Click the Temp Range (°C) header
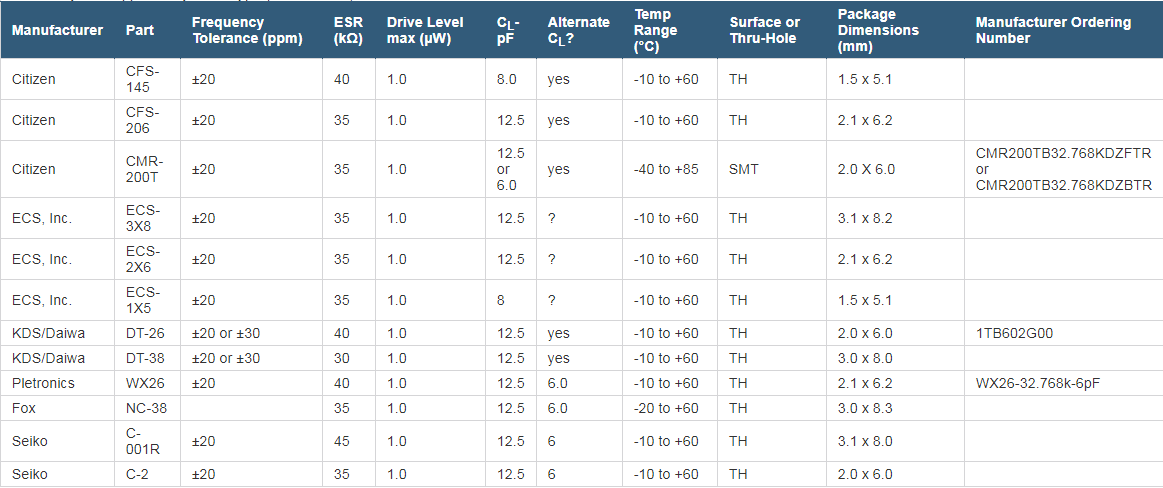The image size is (1163, 488). pyautogui.click(x=655, y=30)
